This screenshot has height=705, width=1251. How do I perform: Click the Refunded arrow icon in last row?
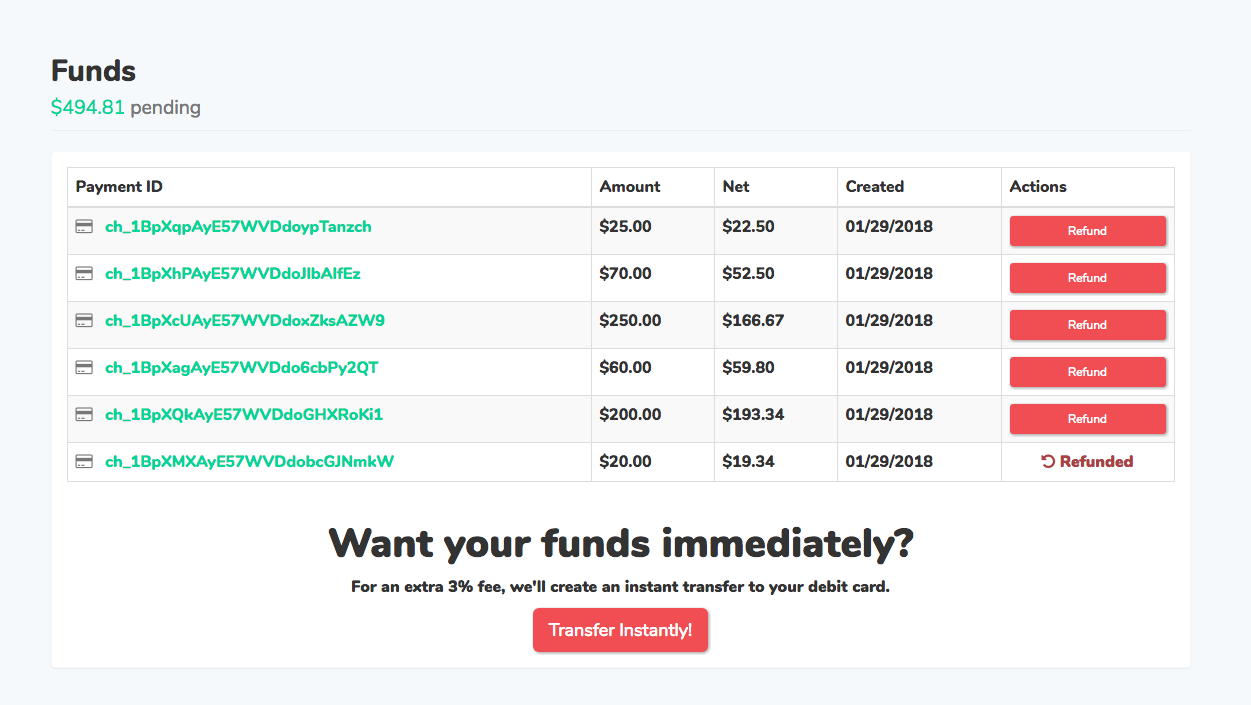pos(1048,462)
